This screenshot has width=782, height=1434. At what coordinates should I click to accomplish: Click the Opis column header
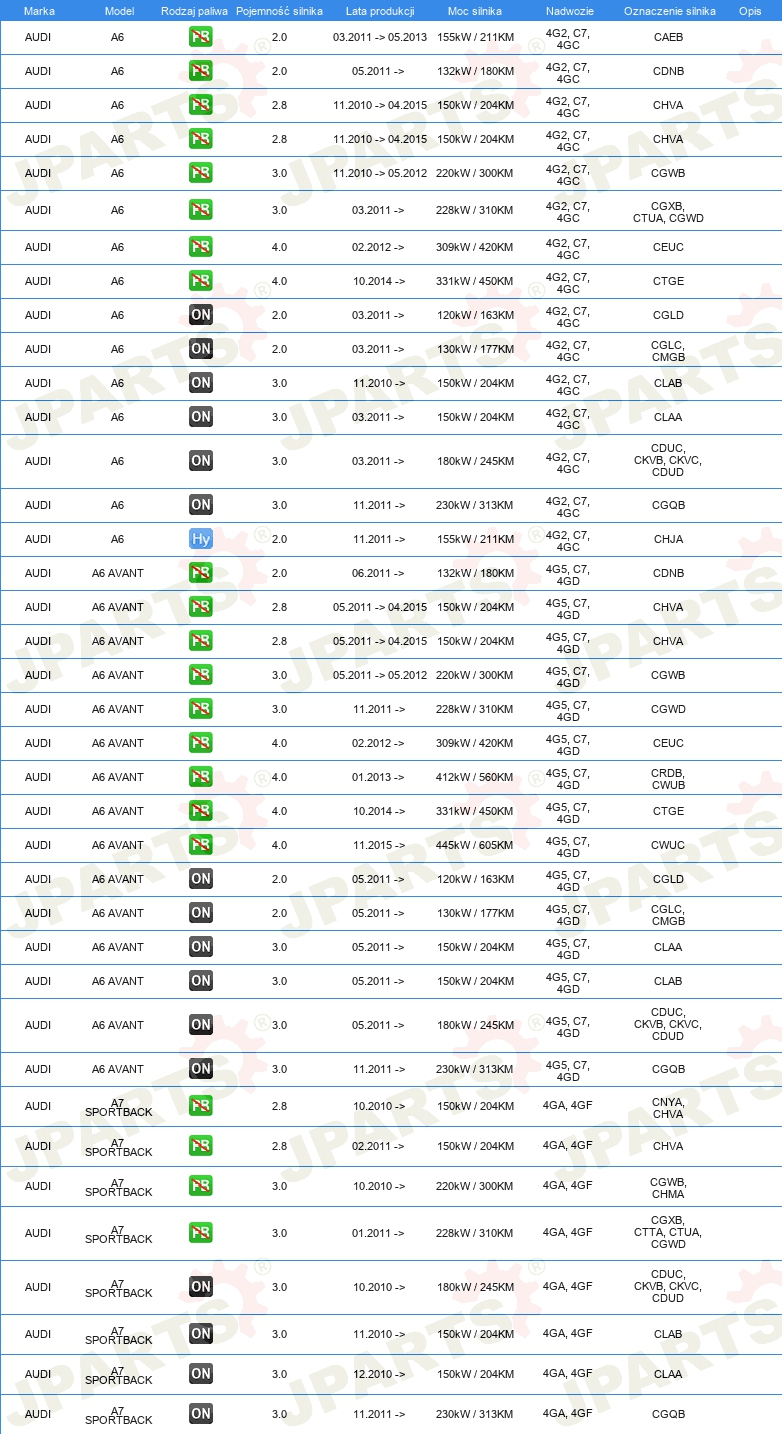(749, 10)
